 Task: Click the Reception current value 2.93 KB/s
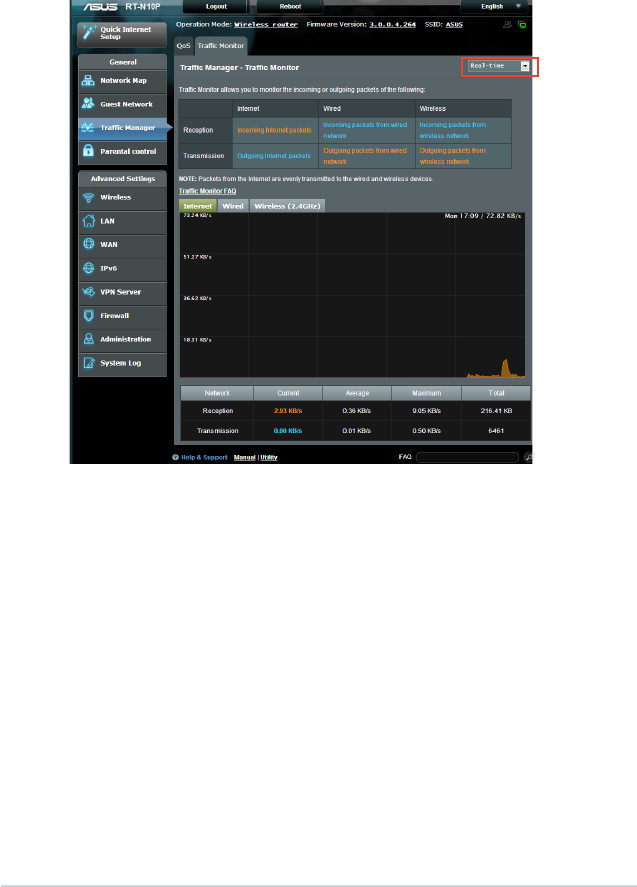pos(288,411)
